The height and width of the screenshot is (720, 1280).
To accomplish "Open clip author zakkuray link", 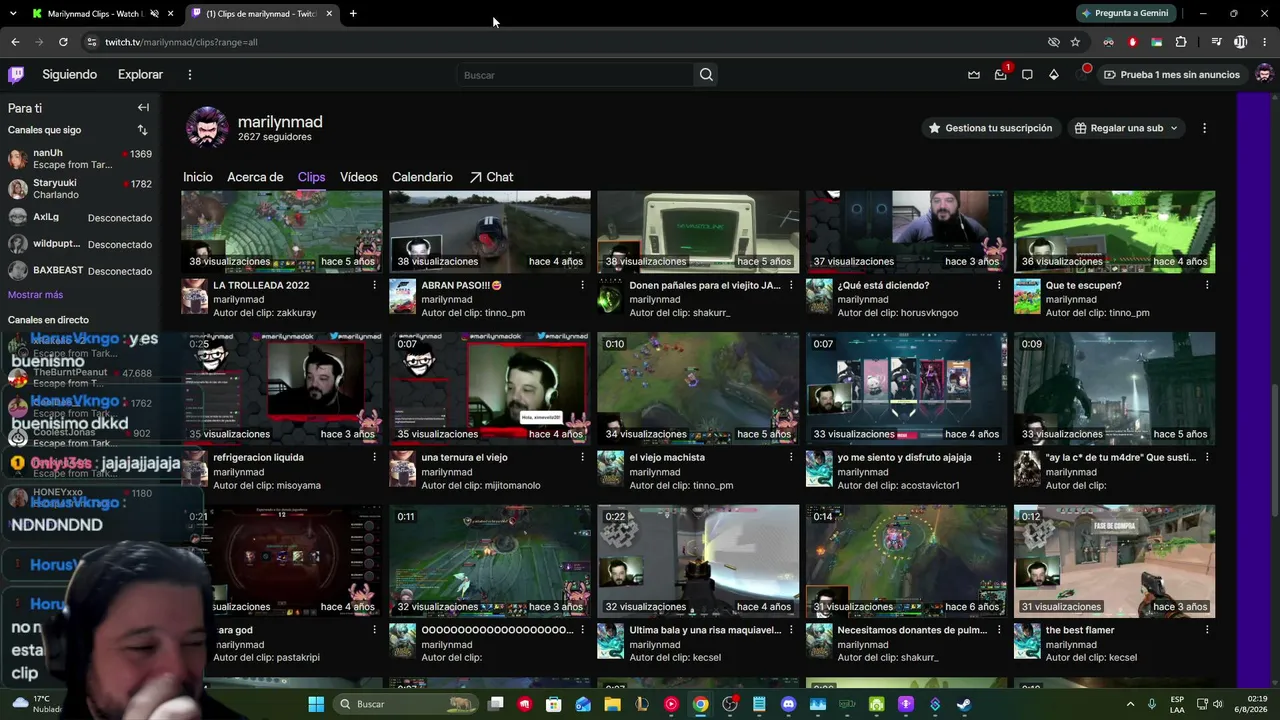I will 296,313.
